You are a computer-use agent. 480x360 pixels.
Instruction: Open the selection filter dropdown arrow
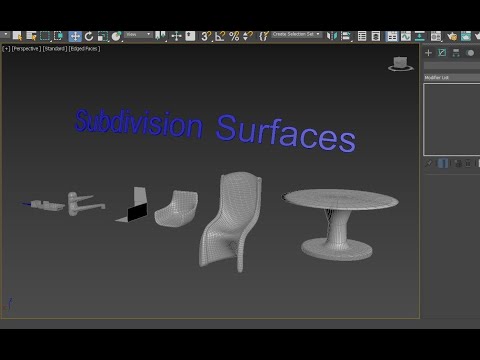tap(6, 34)
